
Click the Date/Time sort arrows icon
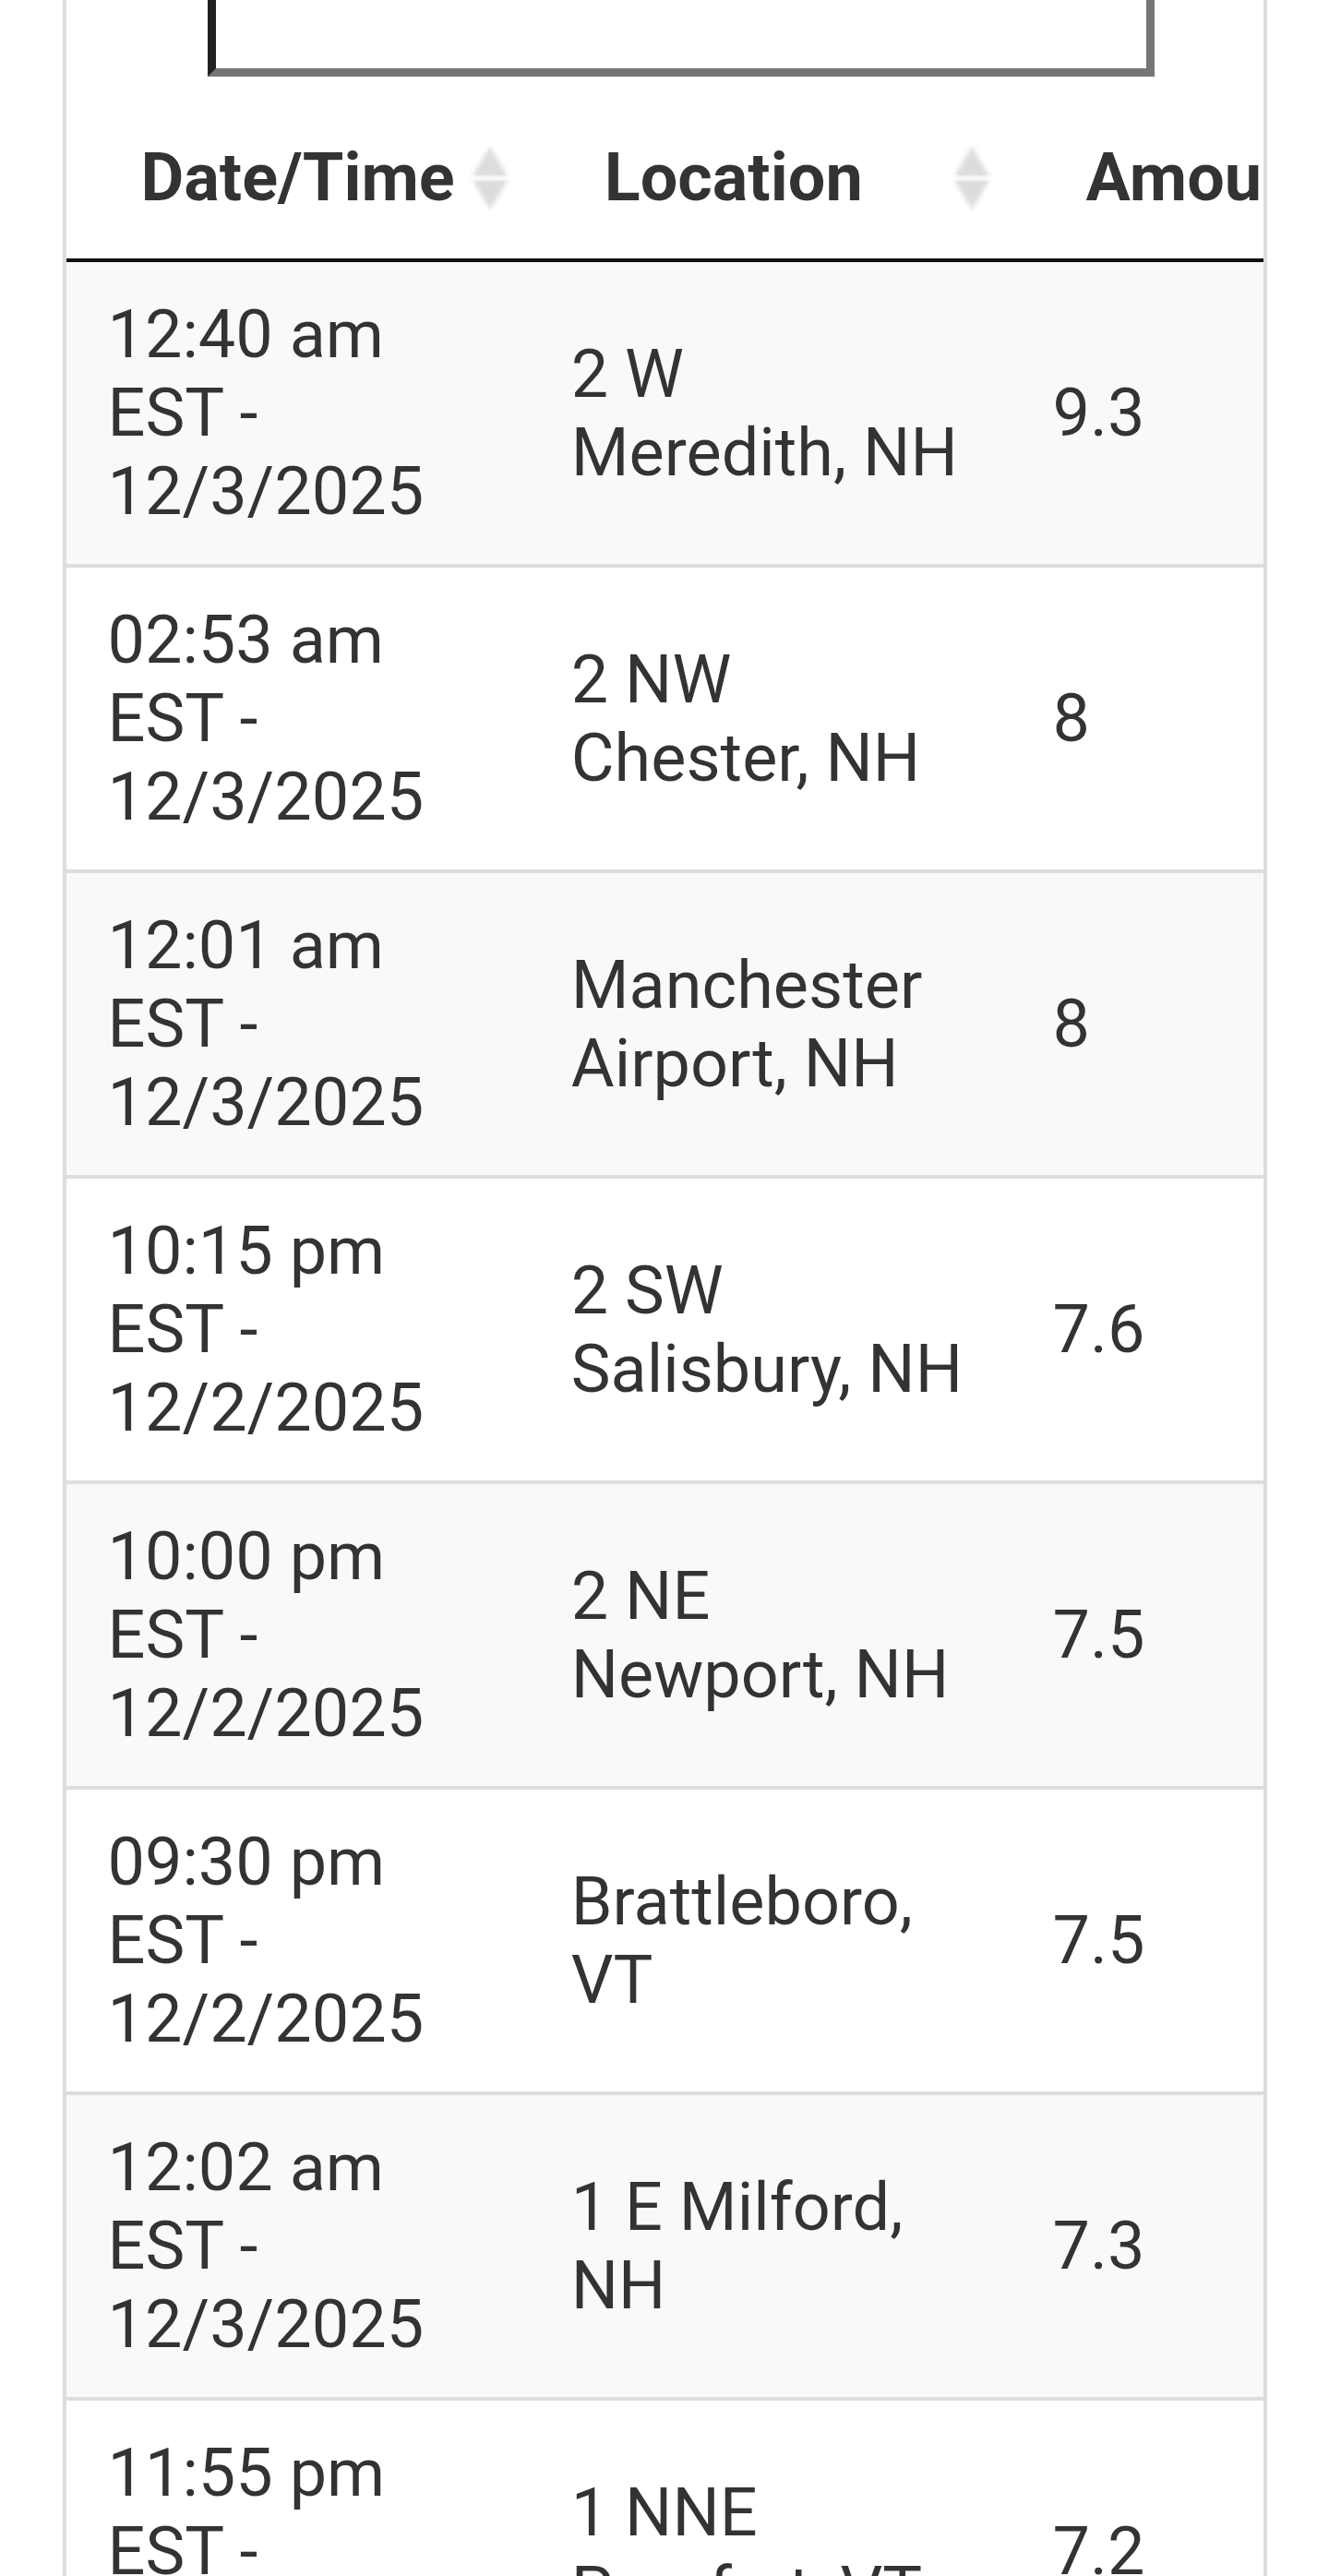(489, 178)
